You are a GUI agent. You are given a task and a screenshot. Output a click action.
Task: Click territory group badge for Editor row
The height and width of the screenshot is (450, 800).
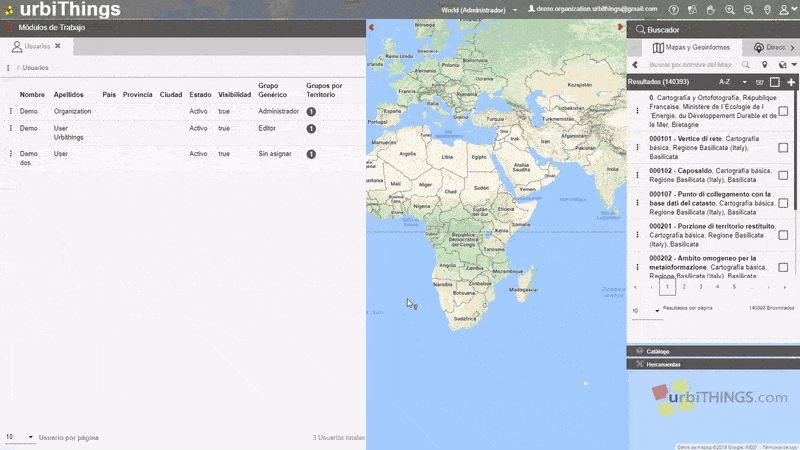(311, 129)
